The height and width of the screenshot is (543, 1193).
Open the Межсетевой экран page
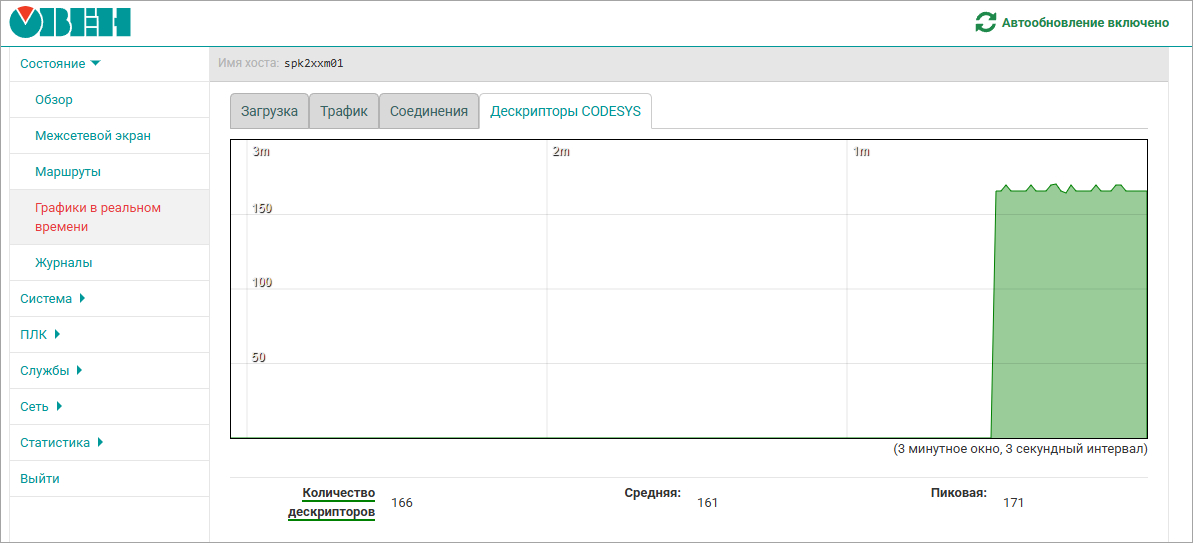point(92,135)
